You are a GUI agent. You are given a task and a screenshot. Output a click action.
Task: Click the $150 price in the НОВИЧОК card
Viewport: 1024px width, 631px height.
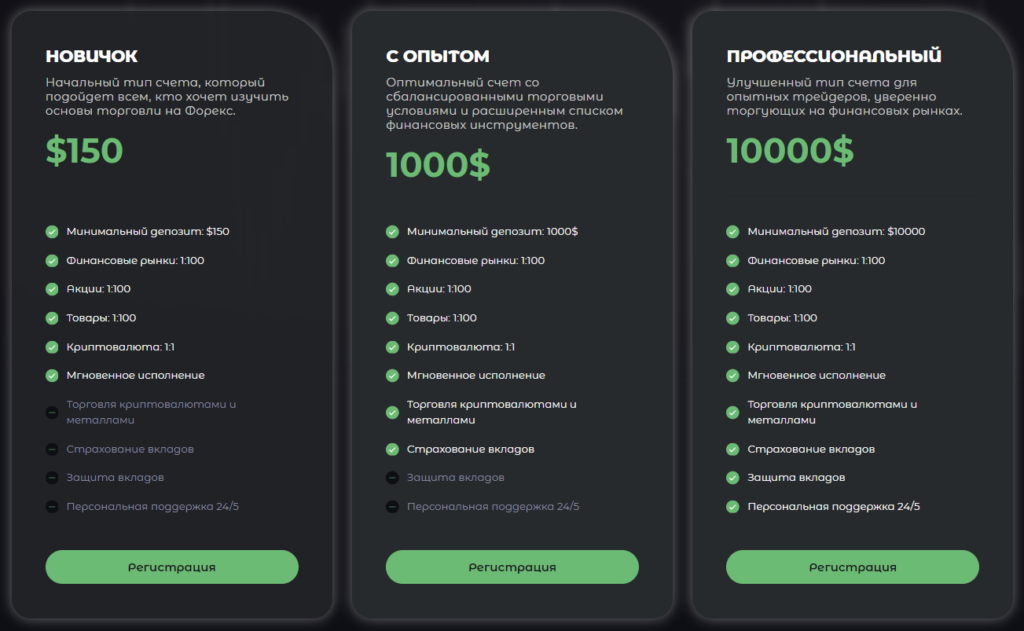tap(84, 150)
